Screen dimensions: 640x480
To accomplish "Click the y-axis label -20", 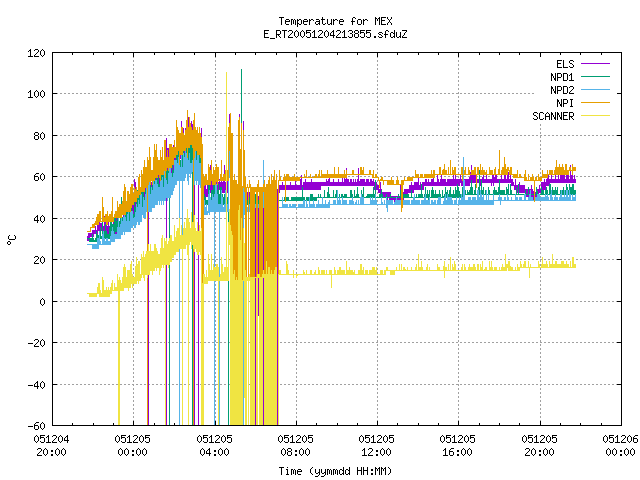I will click(36, 343).
